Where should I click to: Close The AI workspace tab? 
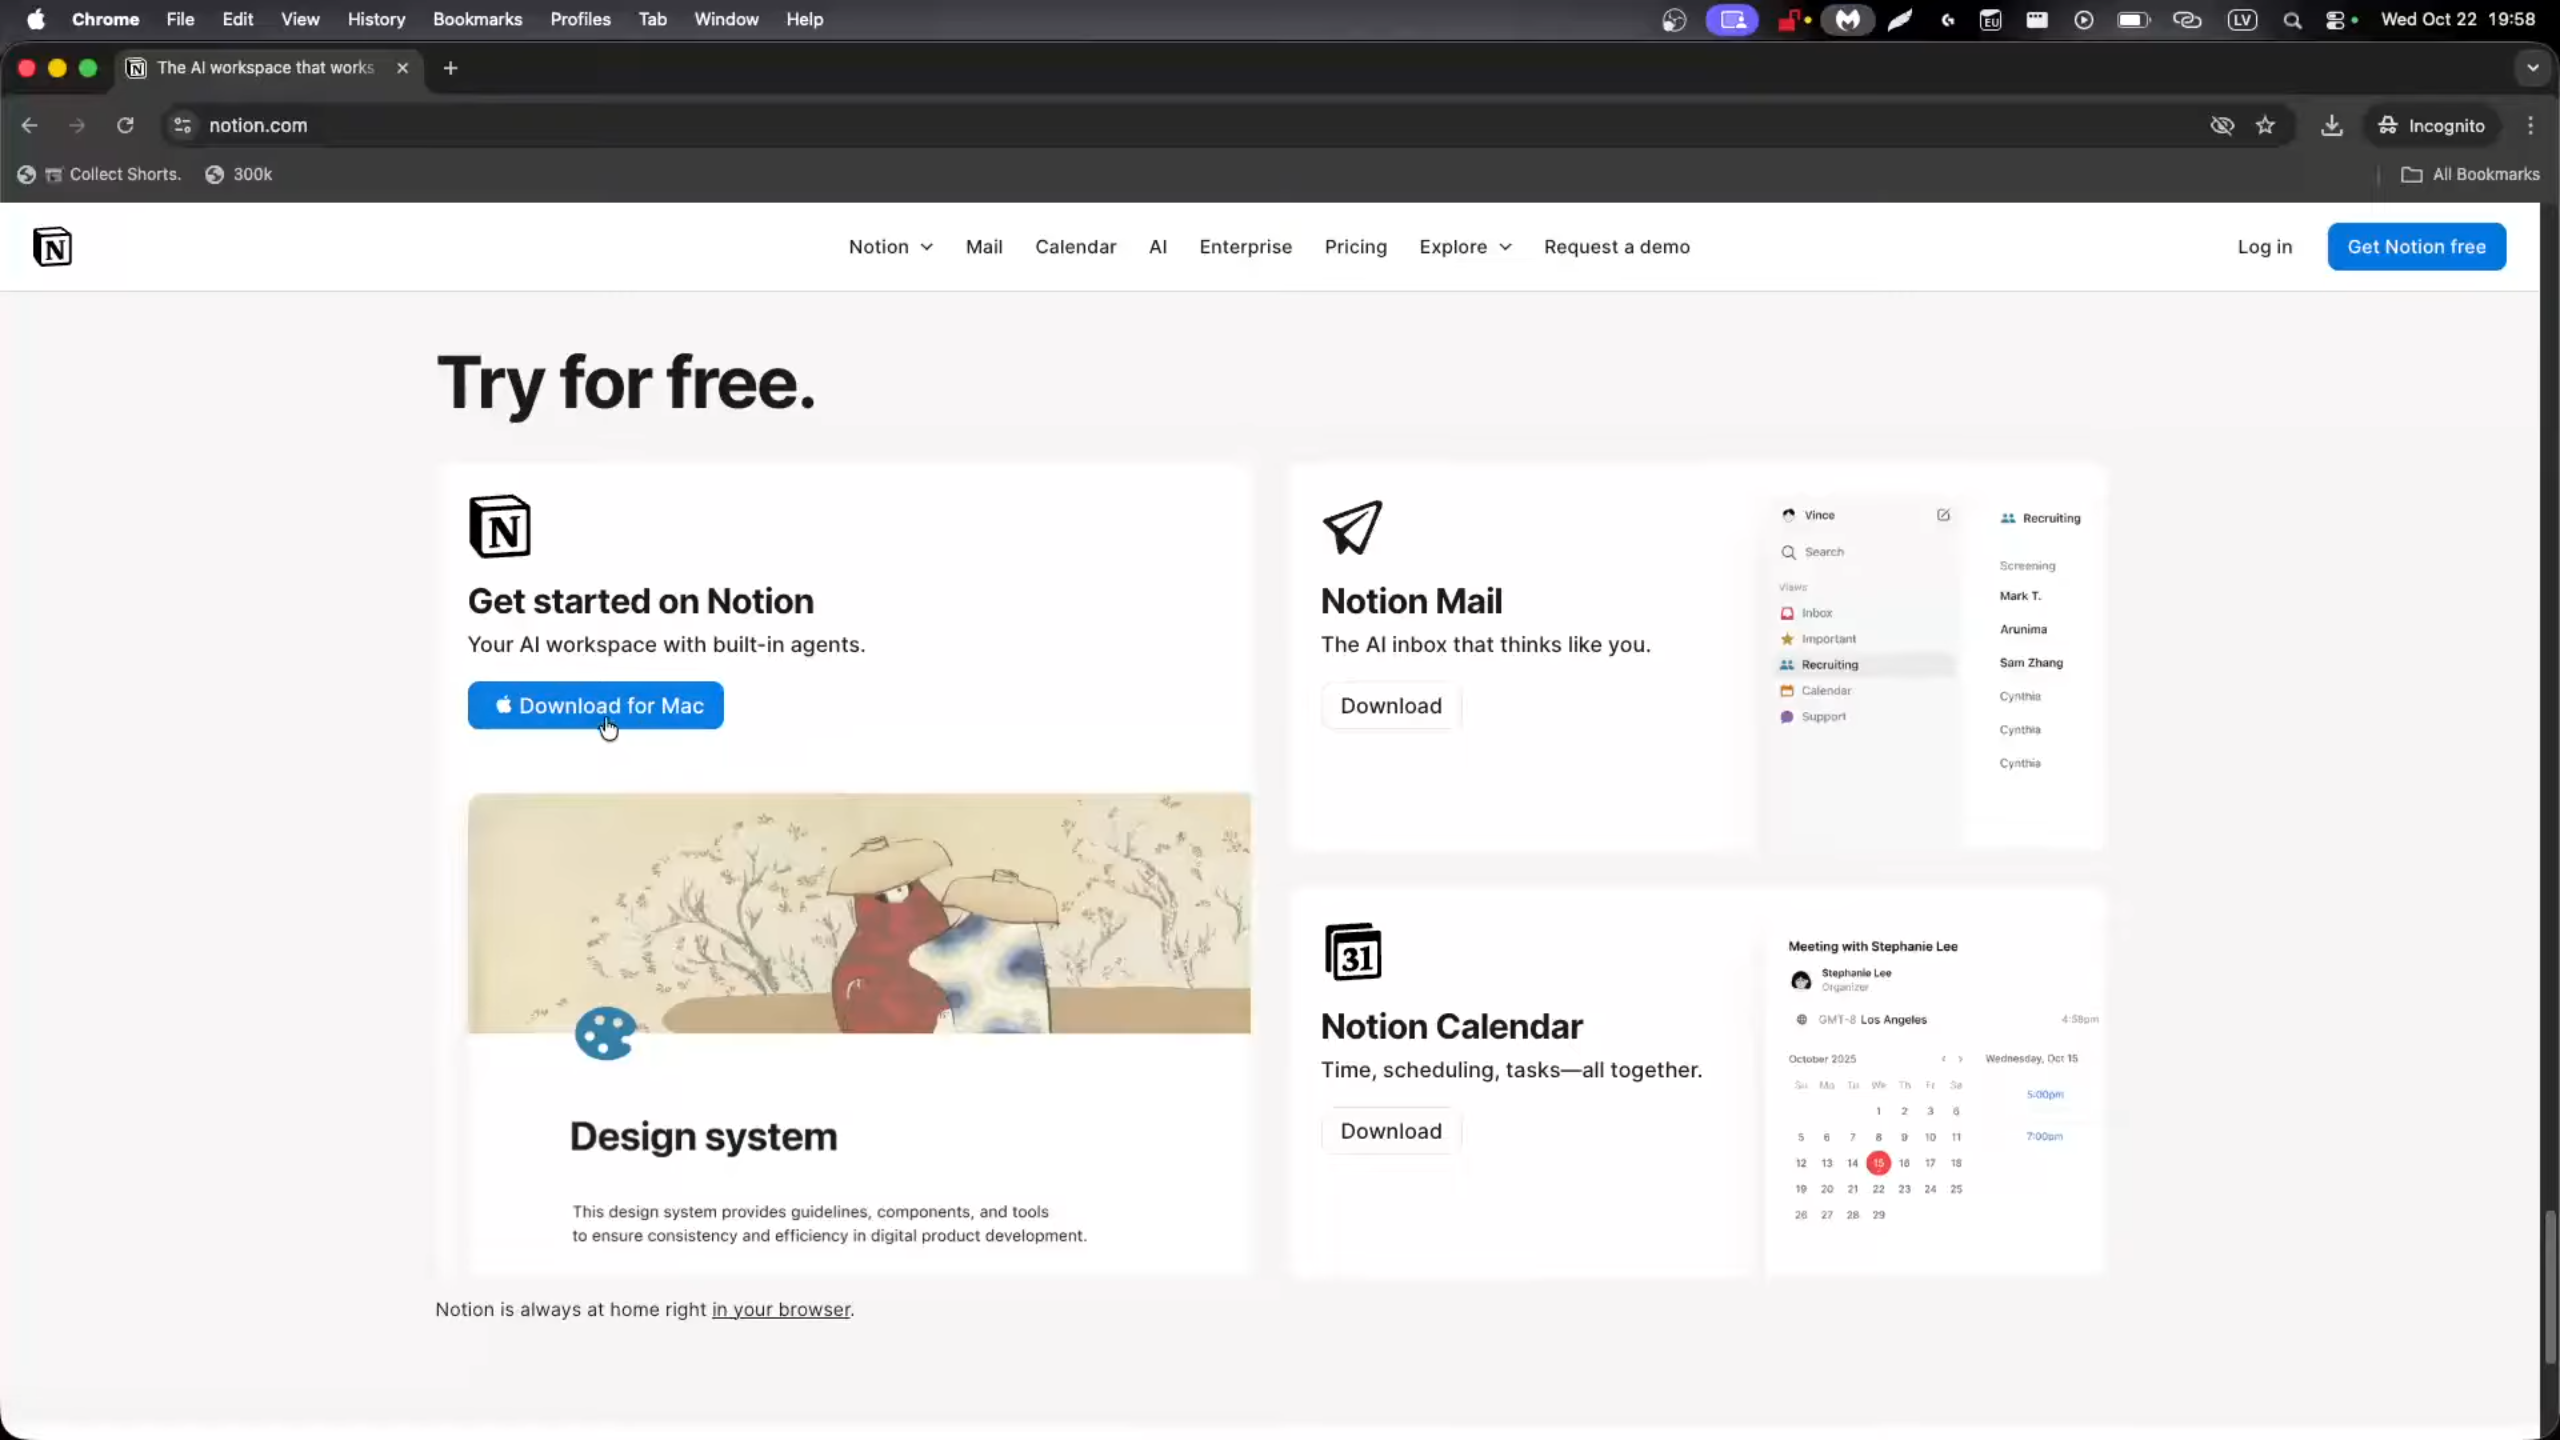[402, 68]
